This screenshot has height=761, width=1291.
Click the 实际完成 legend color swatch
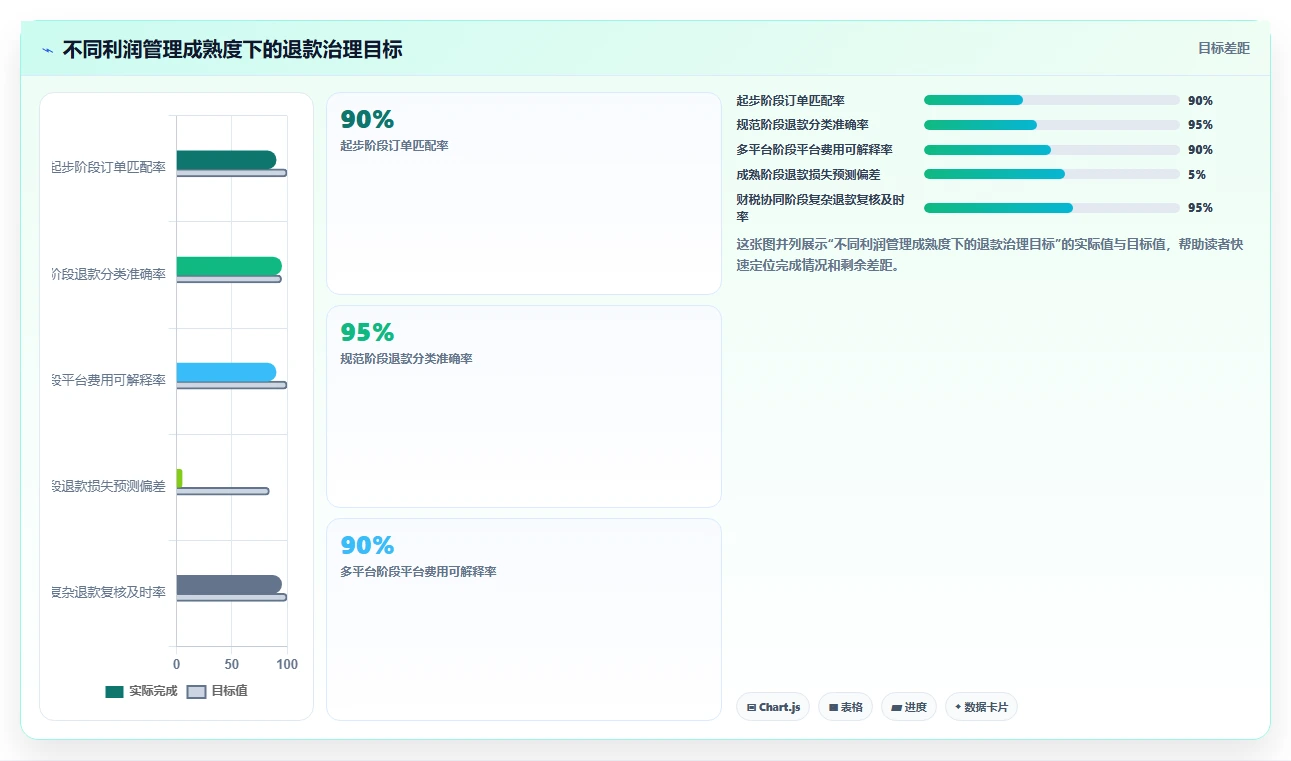point(114,691)
